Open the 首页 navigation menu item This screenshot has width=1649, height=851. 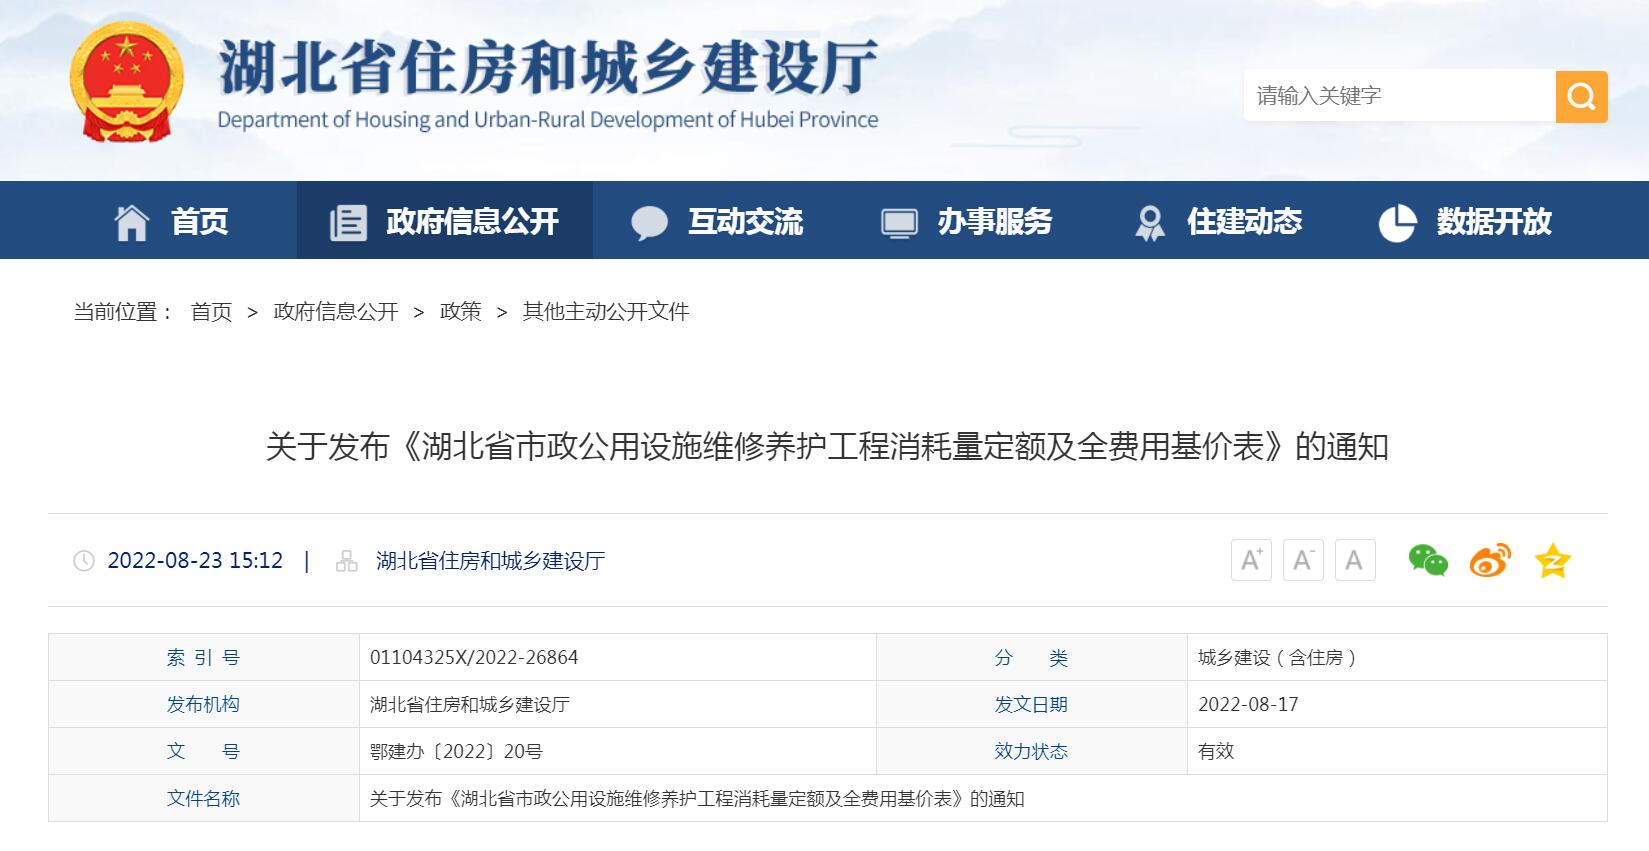(x=172, y=221)
